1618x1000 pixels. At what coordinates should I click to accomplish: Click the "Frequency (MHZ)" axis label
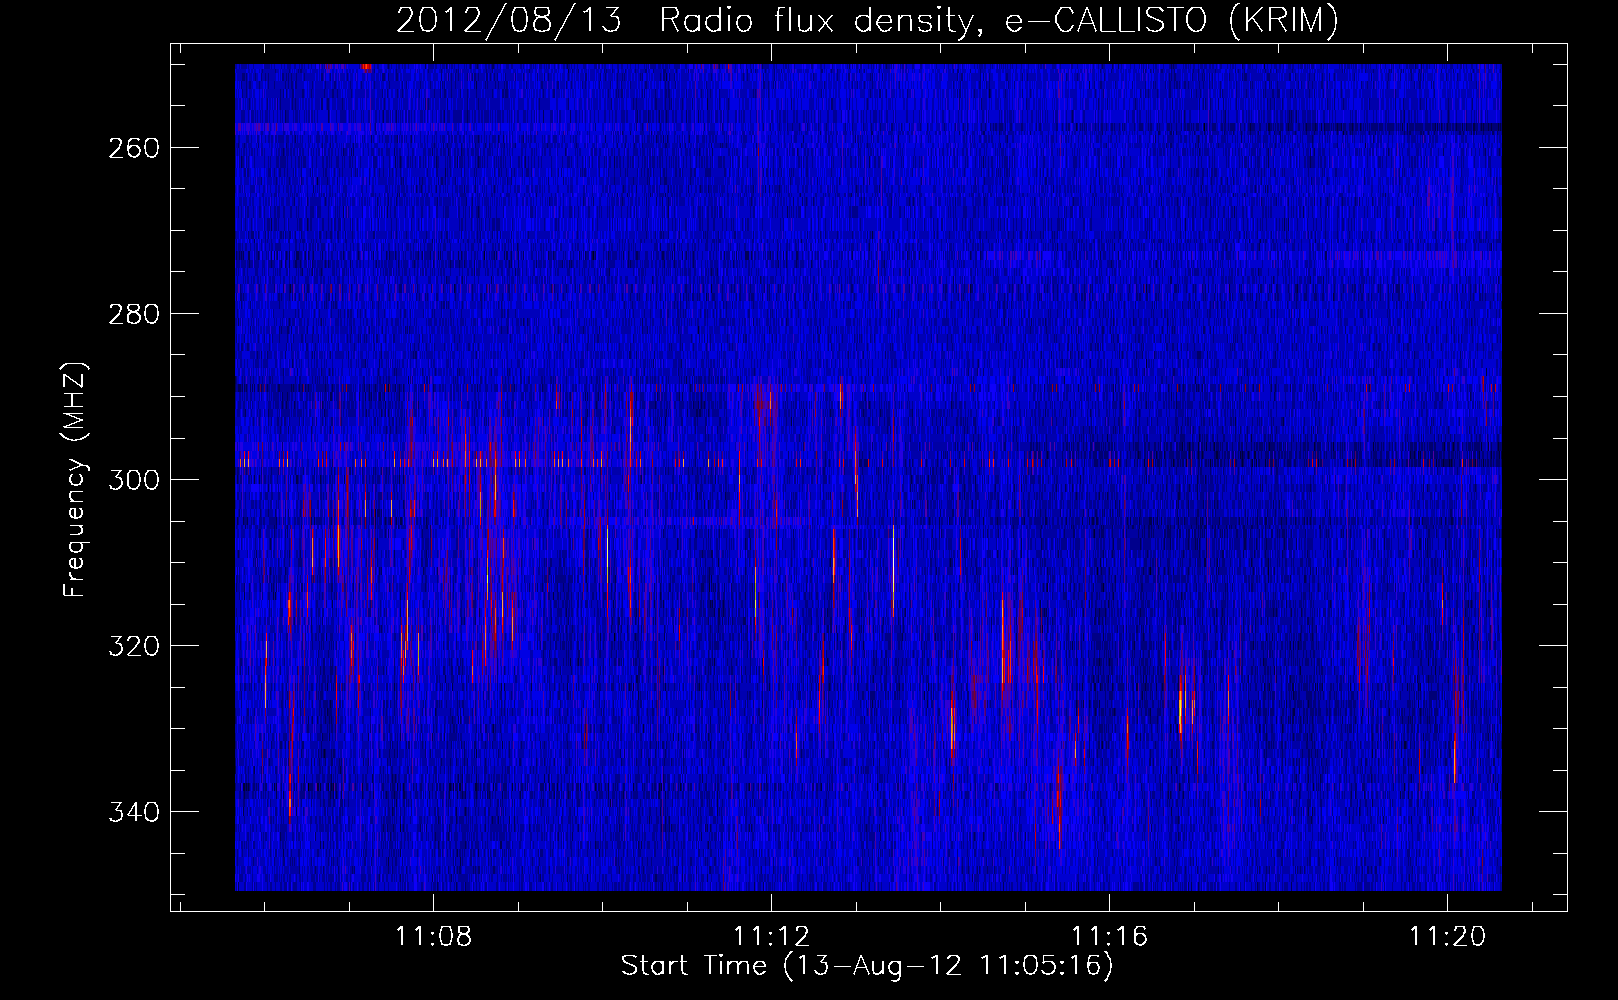click(x=75, y=480)
